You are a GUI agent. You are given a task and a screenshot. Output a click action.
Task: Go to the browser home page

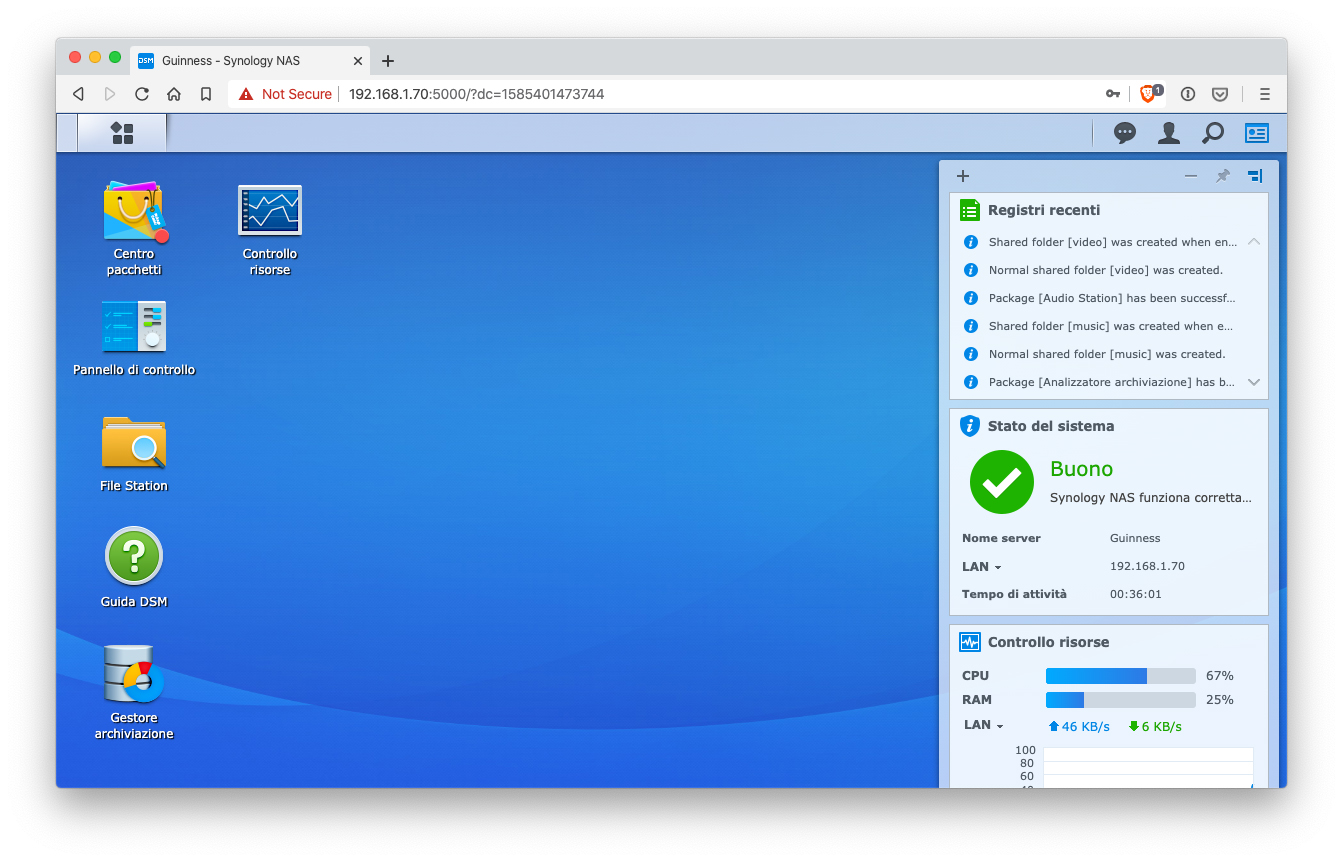click(174, 94)
